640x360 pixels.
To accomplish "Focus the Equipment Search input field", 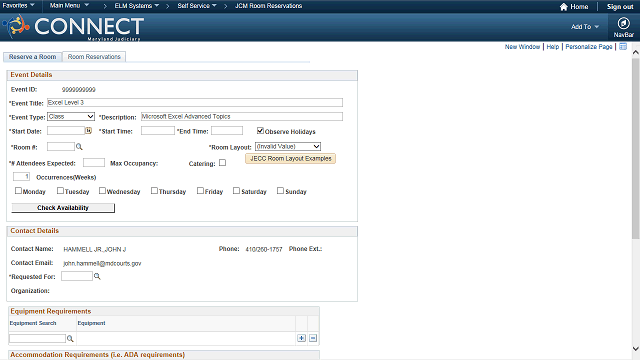I will 38,338.
